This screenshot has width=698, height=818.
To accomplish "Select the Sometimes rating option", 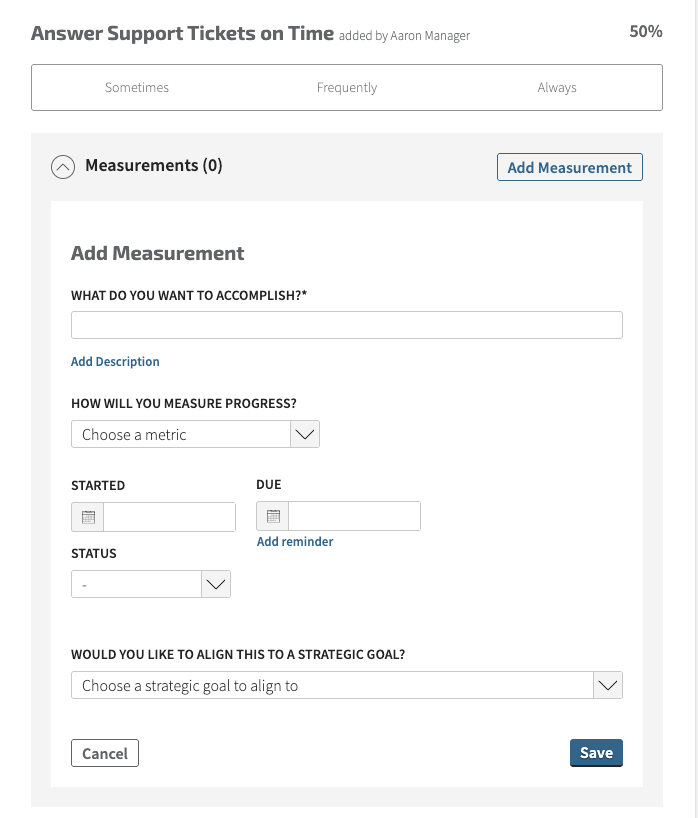I will click(137, 88).
